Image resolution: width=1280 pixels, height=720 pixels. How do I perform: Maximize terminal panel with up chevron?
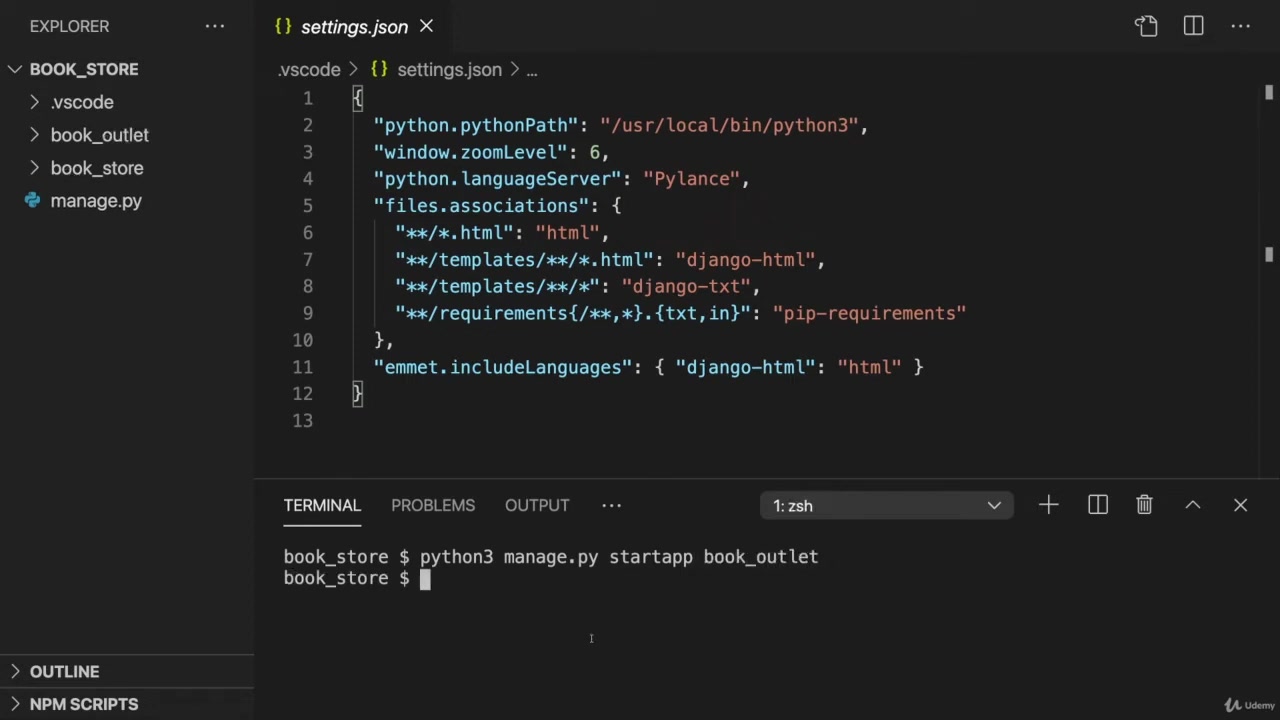tap(1192, 506)
